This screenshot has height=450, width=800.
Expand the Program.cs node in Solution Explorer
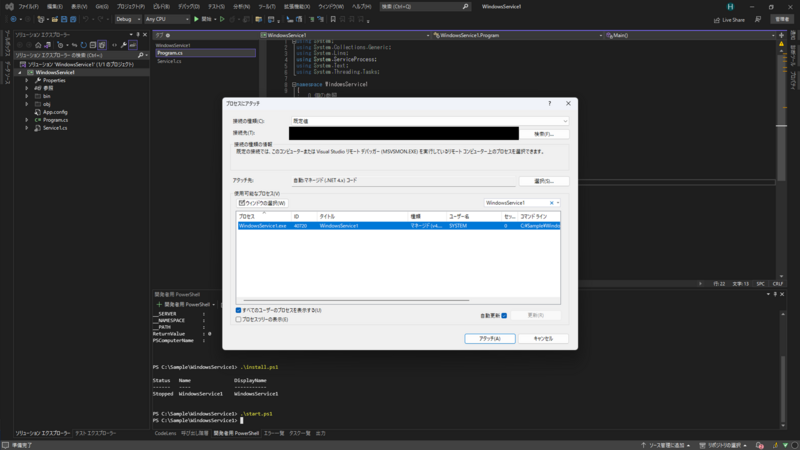click(x=27, y=120)
